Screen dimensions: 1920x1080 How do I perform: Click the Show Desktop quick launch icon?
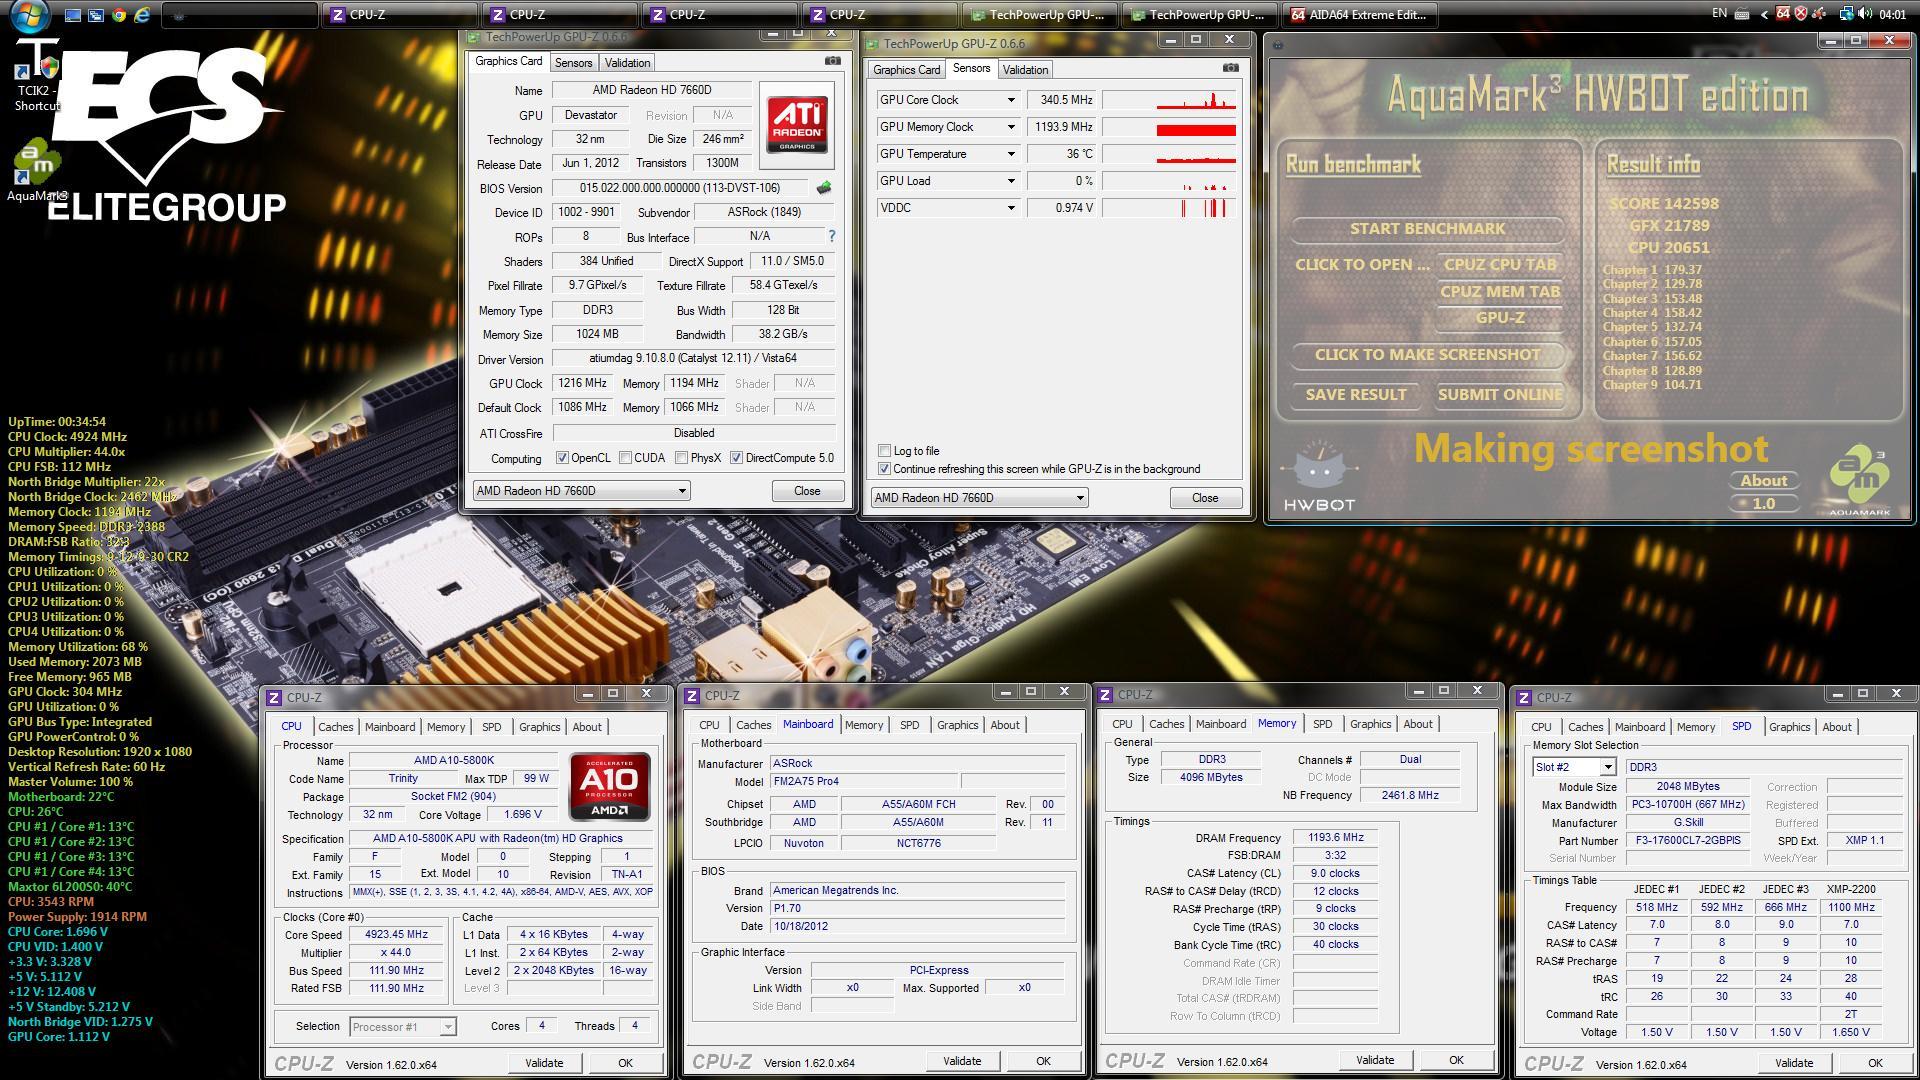(73, 15)
